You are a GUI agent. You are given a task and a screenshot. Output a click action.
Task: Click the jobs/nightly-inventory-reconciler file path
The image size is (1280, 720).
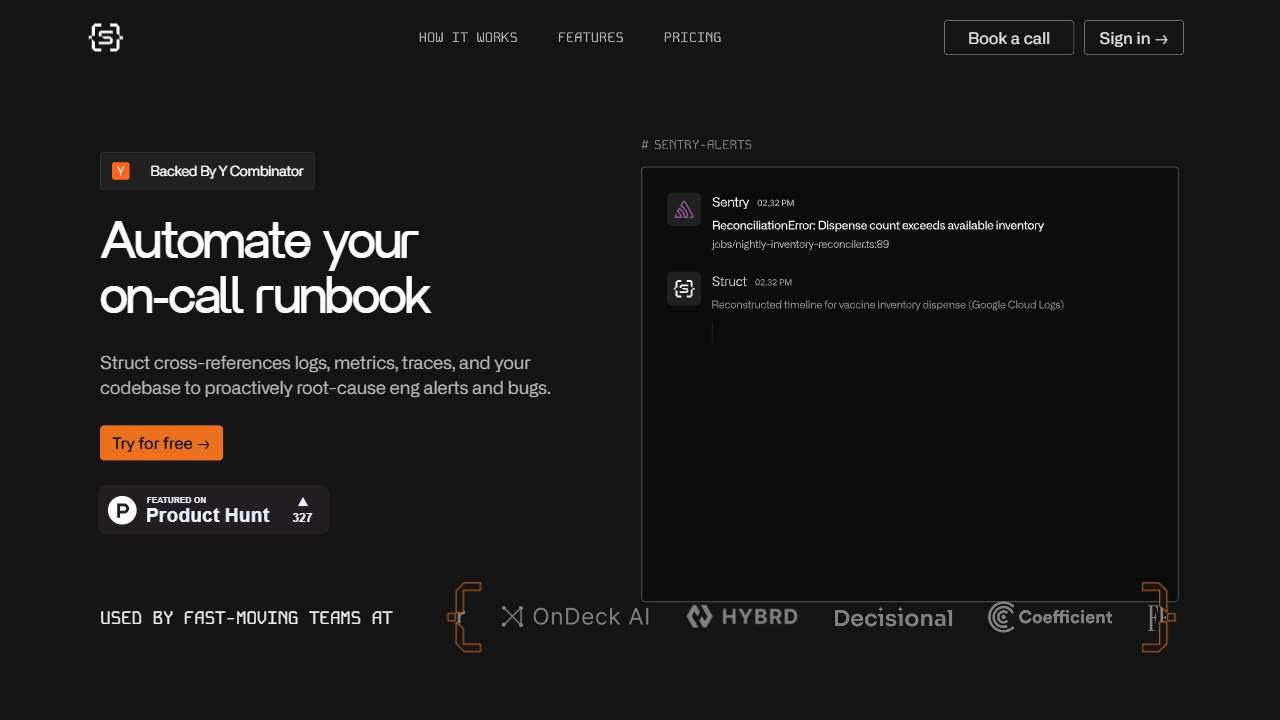800,244
